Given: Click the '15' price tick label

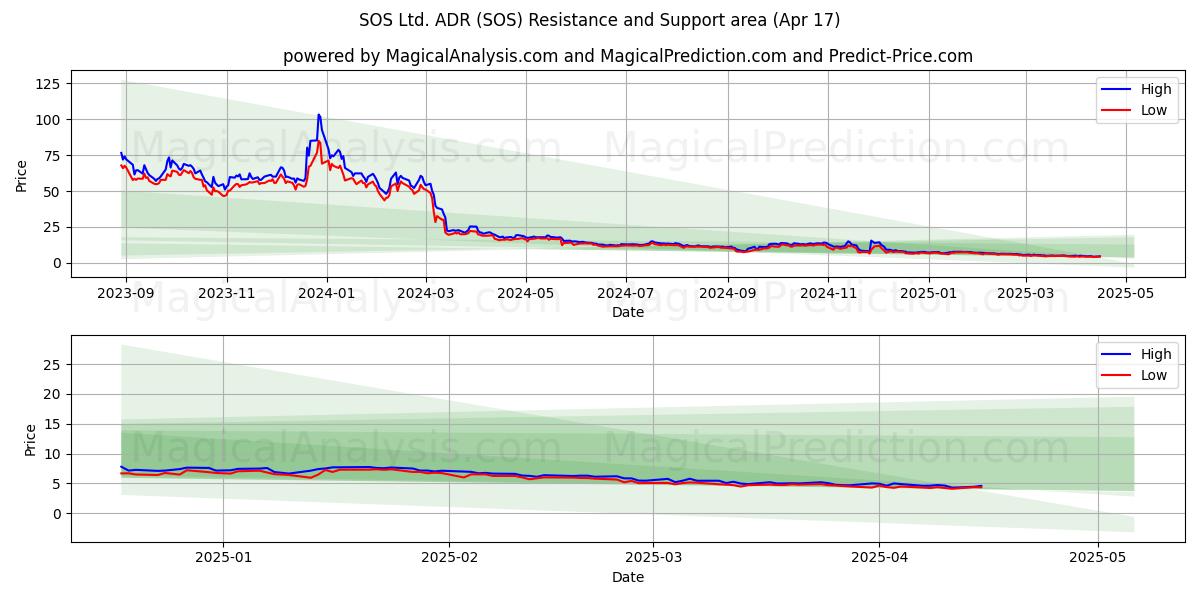Looking at the screenshot, I should tap(54, 425).
